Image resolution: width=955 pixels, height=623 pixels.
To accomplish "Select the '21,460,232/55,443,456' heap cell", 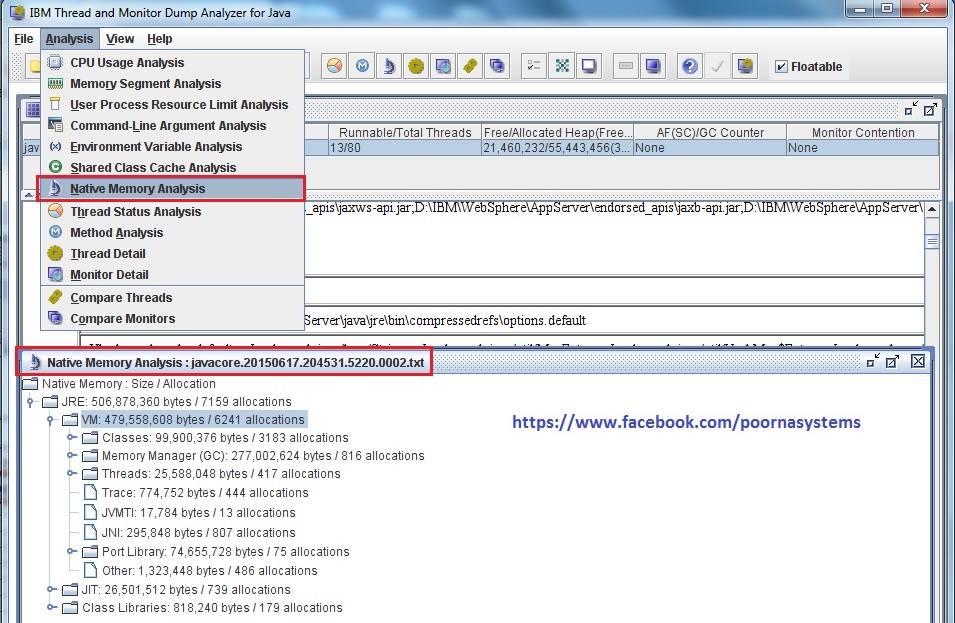I will (557, 147).
